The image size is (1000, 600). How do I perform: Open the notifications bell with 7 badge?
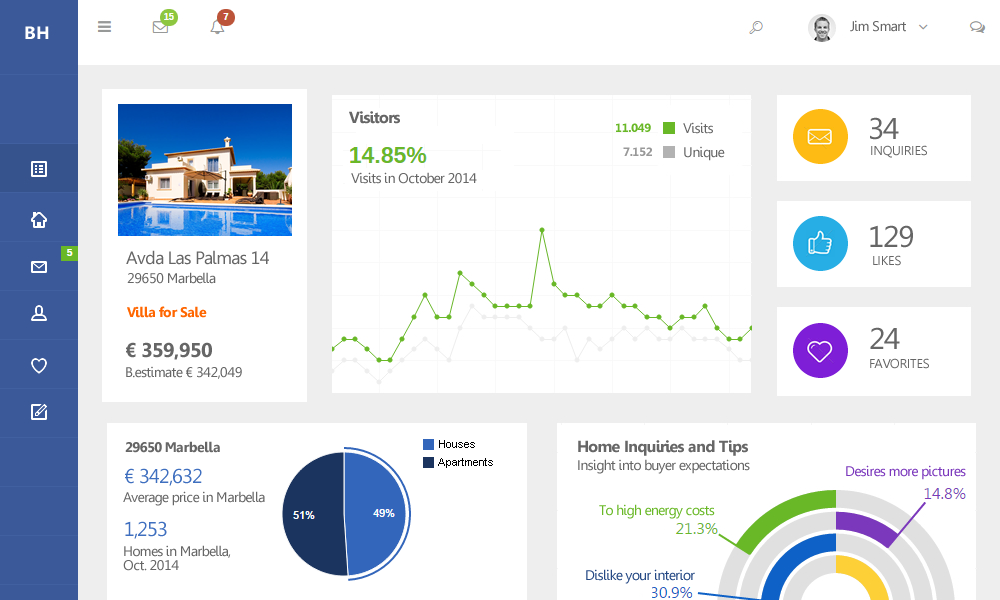pos(217,27)
